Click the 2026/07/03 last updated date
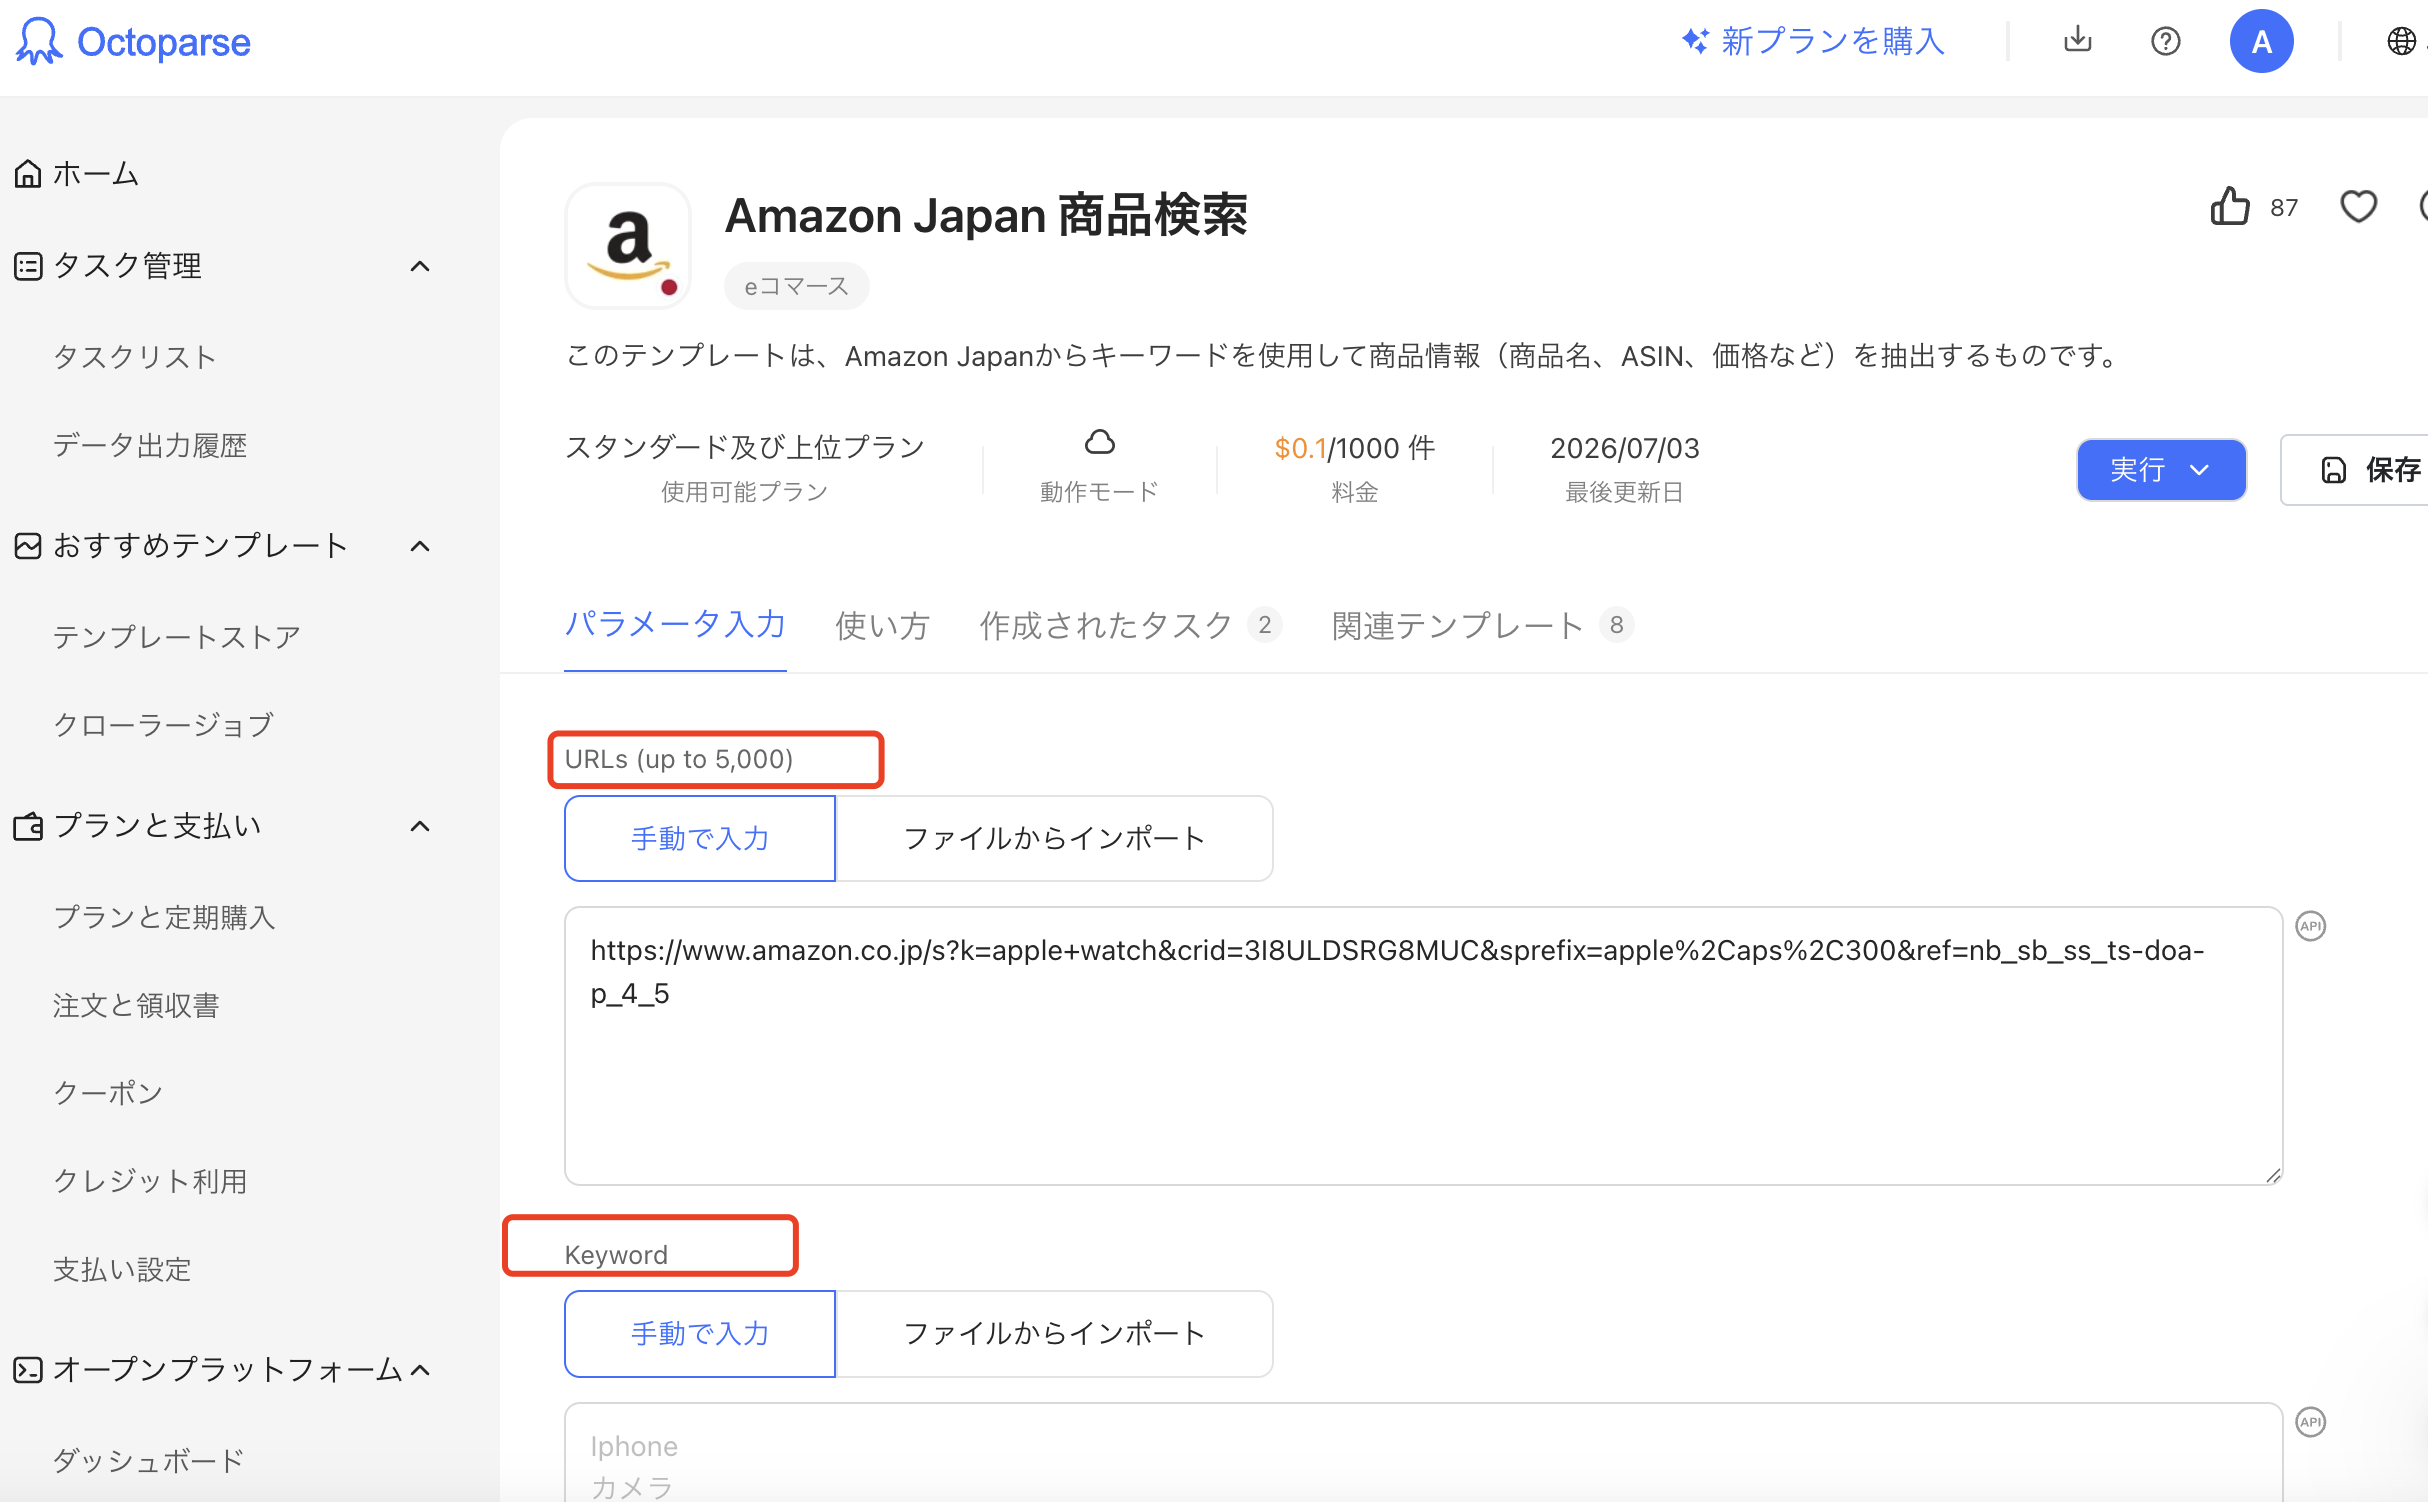Viewport: 2428px width, 1502px height. pos(1625,448)
